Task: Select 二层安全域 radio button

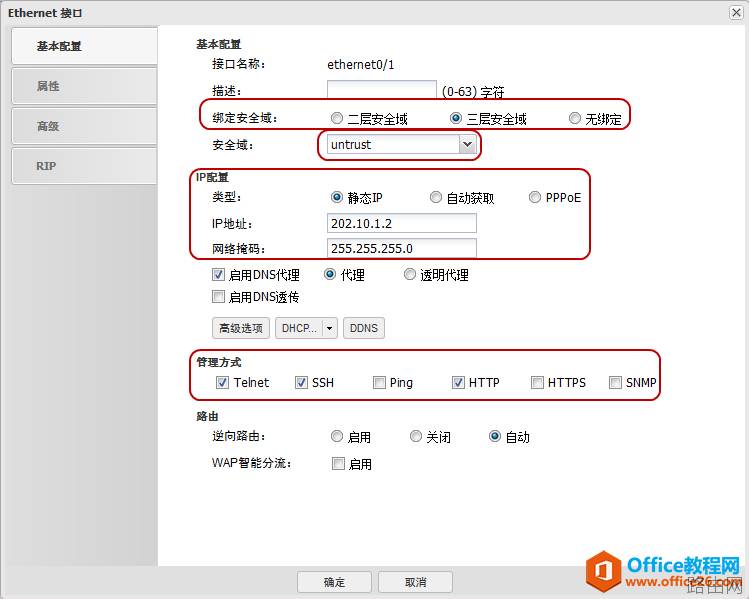Action: click(x=337, y=118)
